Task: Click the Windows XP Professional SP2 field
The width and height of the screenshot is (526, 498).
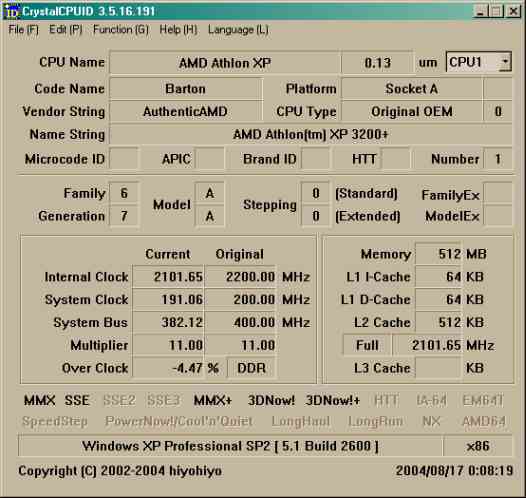Action: point(230,446)
